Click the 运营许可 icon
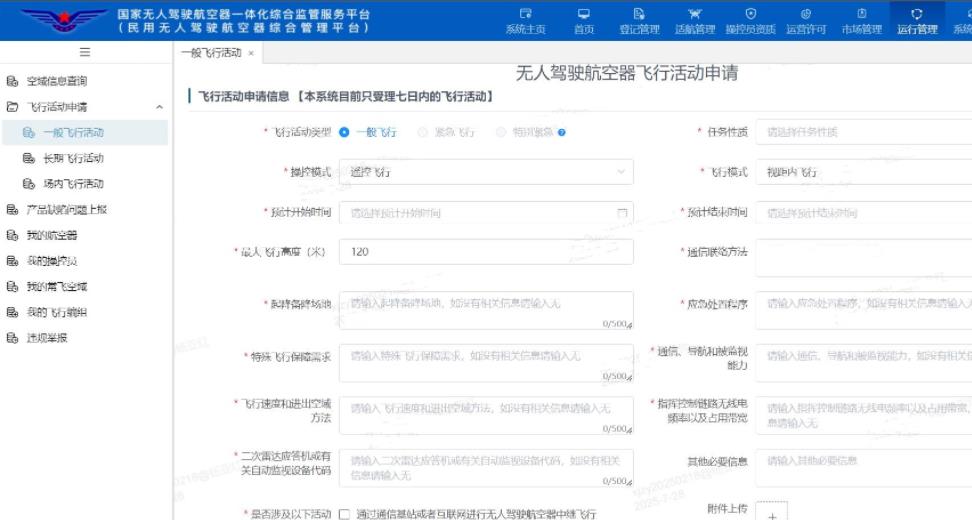The image size is (972, 520). click(x=806, y=13)
